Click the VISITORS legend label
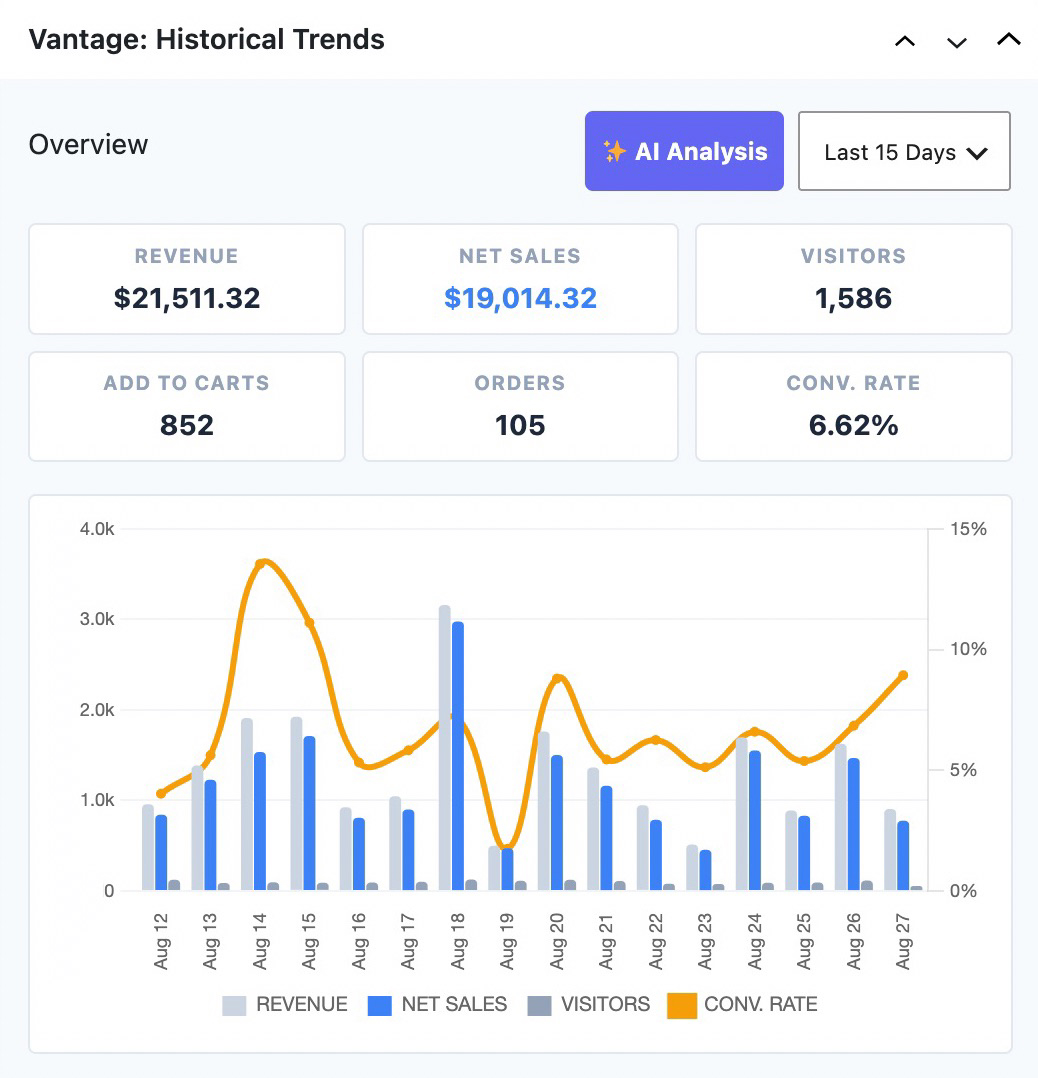Image resolution: width=1038 pixels, height=1078 pixels. tap(606, 1004)
